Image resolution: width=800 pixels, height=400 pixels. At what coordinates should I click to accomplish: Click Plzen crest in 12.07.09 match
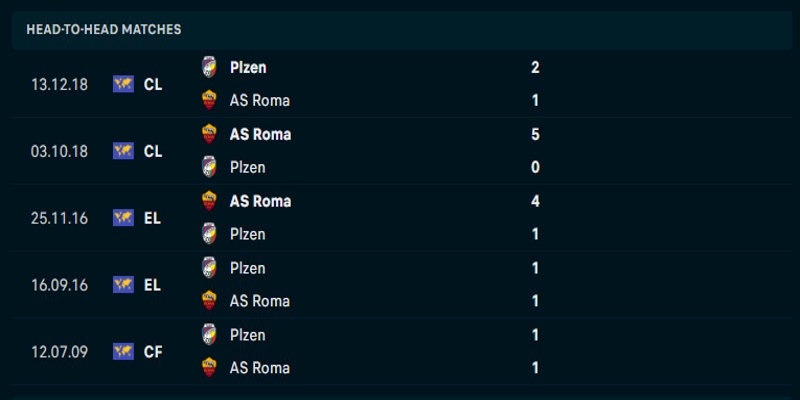[209, 335]
